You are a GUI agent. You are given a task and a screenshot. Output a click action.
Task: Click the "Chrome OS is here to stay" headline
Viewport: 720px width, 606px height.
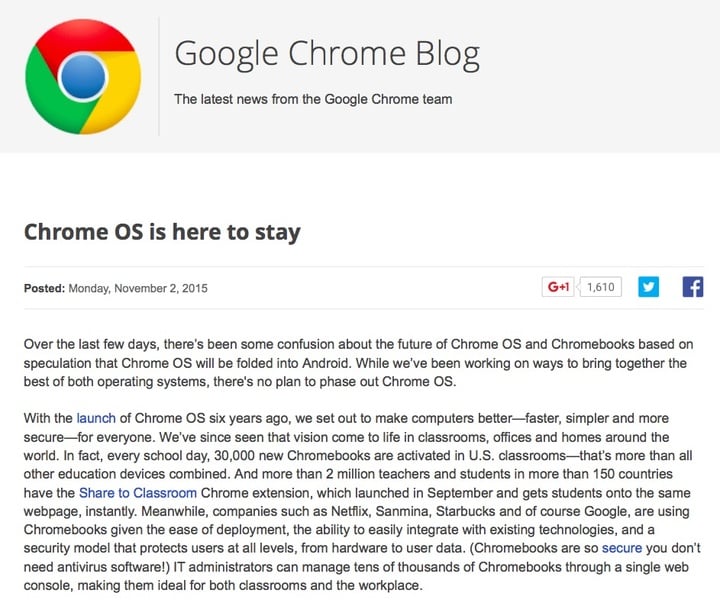(x=162, y=232)
